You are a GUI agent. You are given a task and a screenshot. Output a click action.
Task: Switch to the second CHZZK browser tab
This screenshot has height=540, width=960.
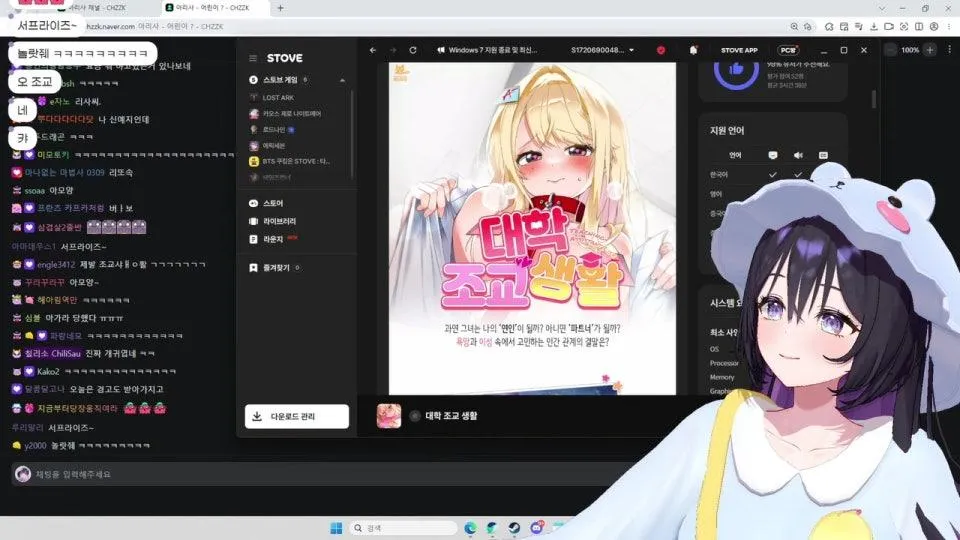pyautogui.click(x=213, y=8)
